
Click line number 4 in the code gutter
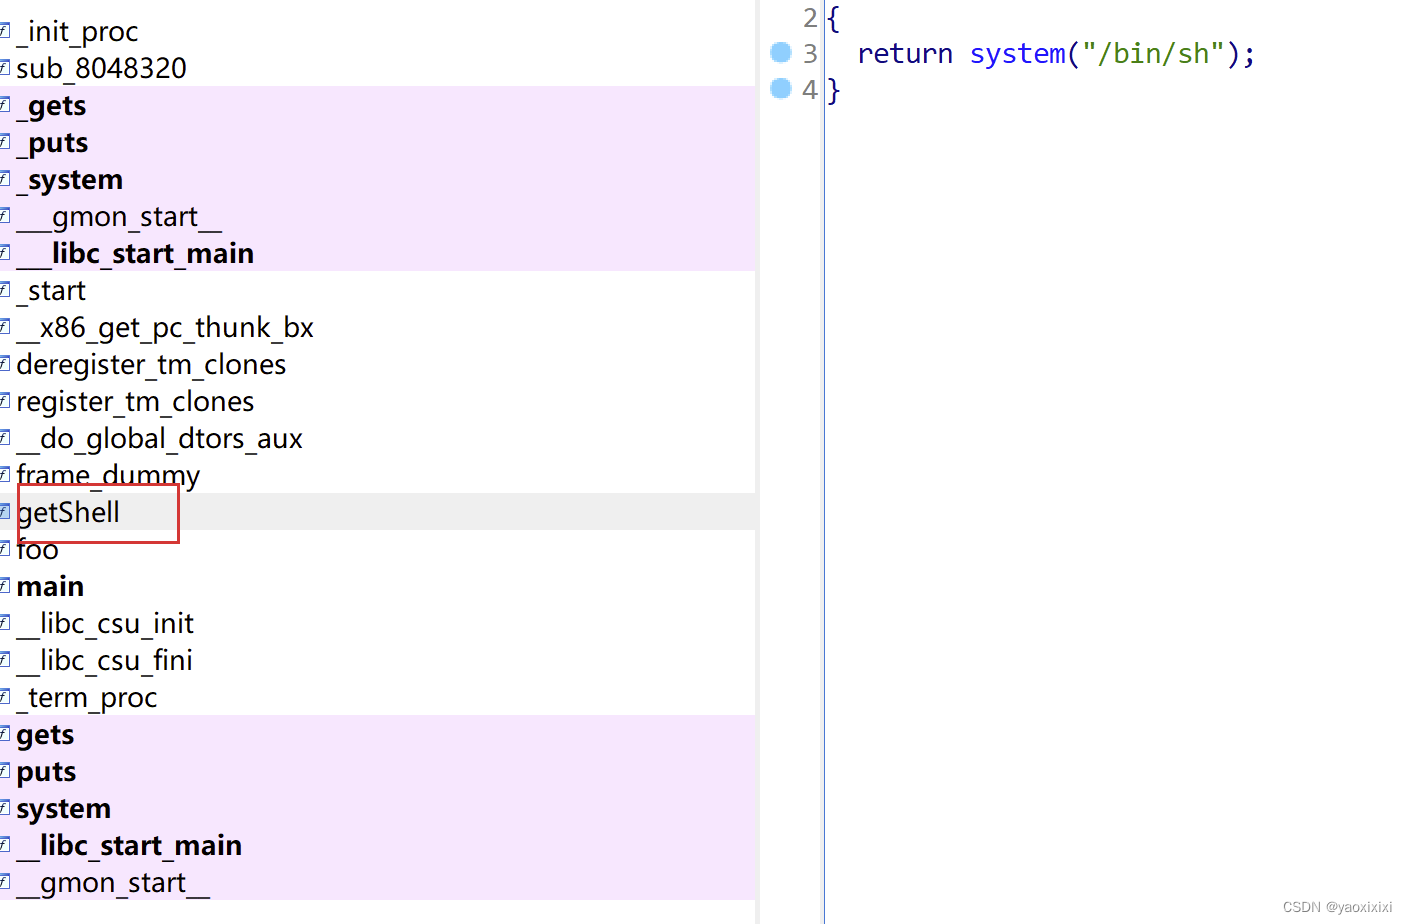pos(810,90)
